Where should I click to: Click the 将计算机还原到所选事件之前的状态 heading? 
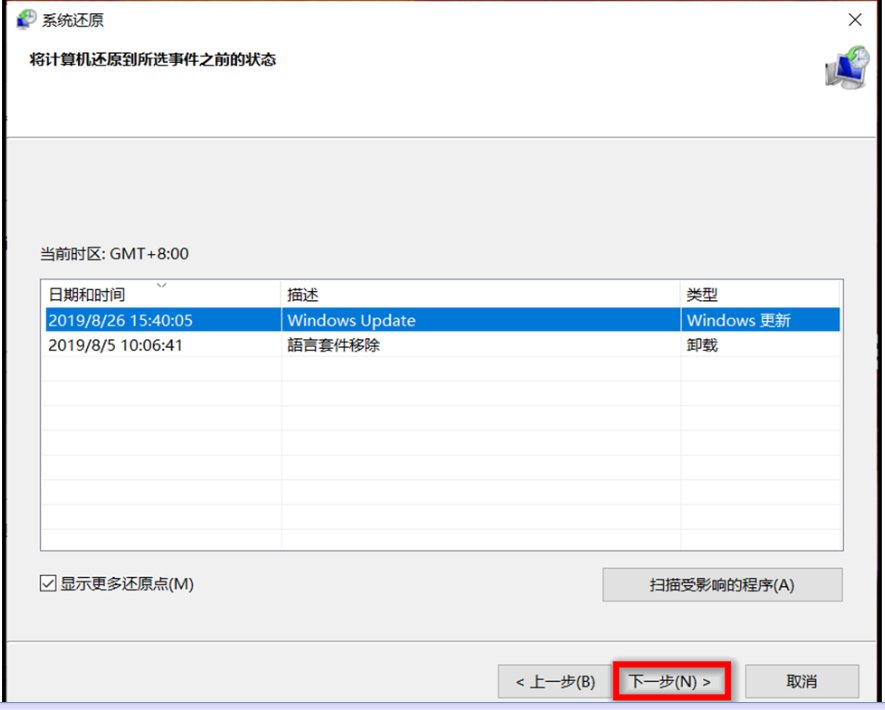(148, 59)
